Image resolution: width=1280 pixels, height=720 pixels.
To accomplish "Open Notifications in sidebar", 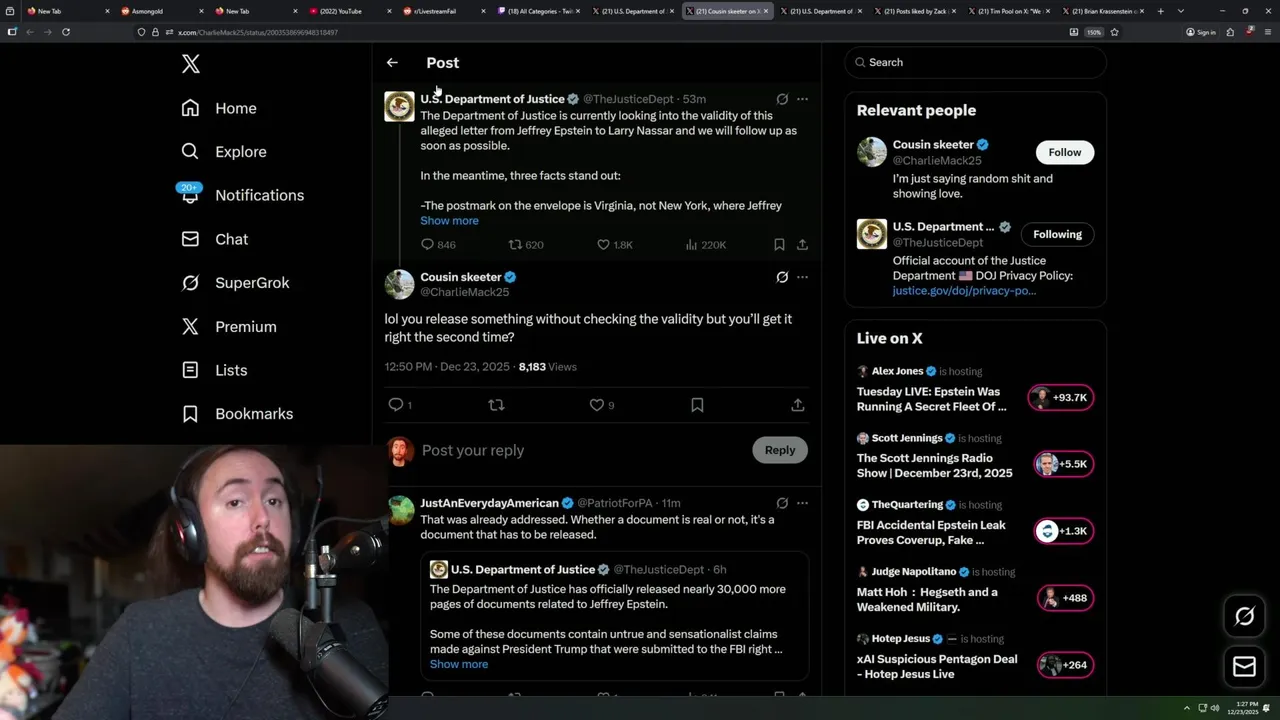I will click(241, 195).
